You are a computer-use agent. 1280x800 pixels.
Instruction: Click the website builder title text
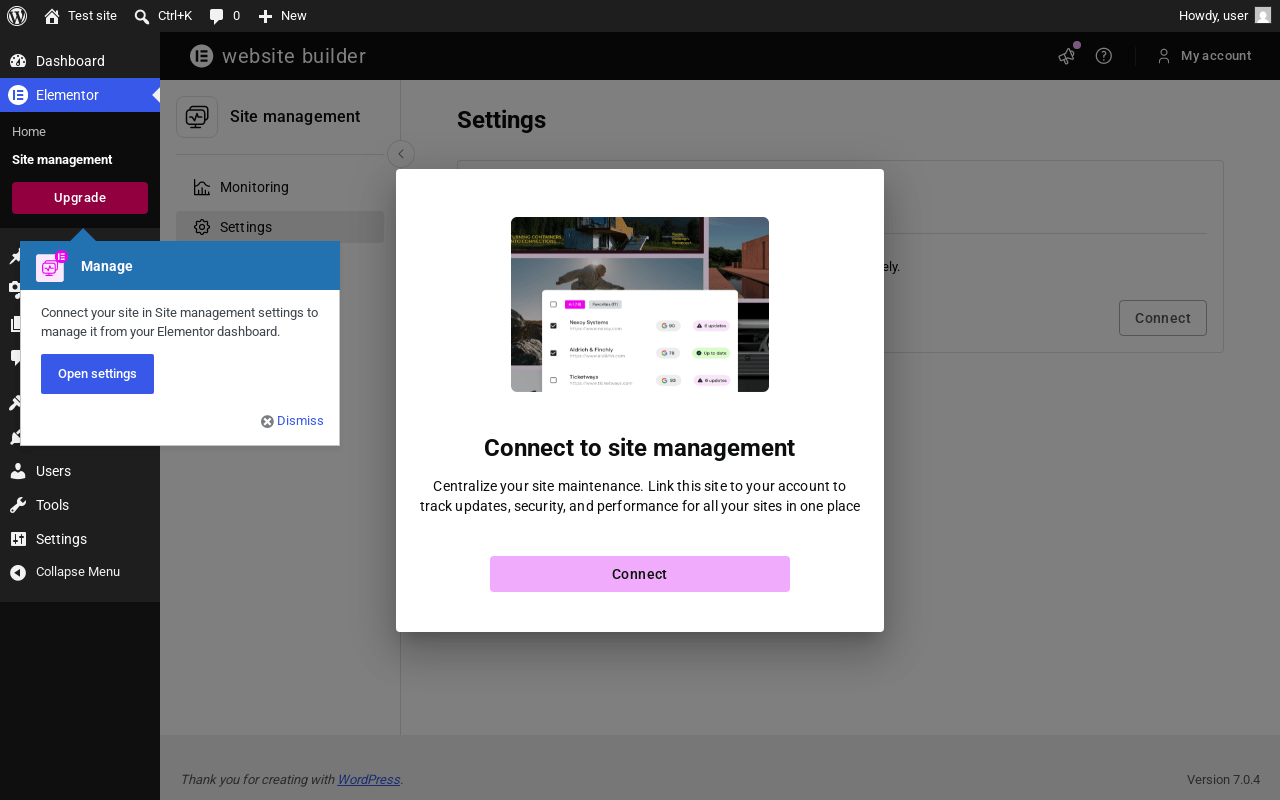[294, 56]
